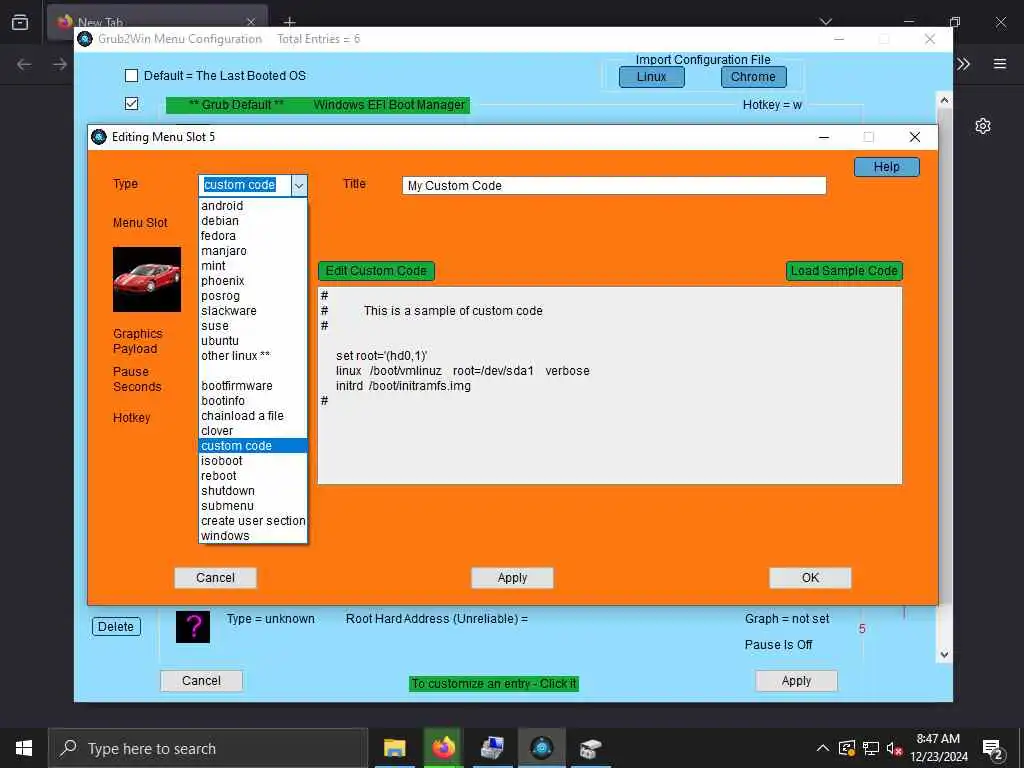Select debian from the Type list
The width and height of the screenshot is (1024, 768).
coord(253,221)
